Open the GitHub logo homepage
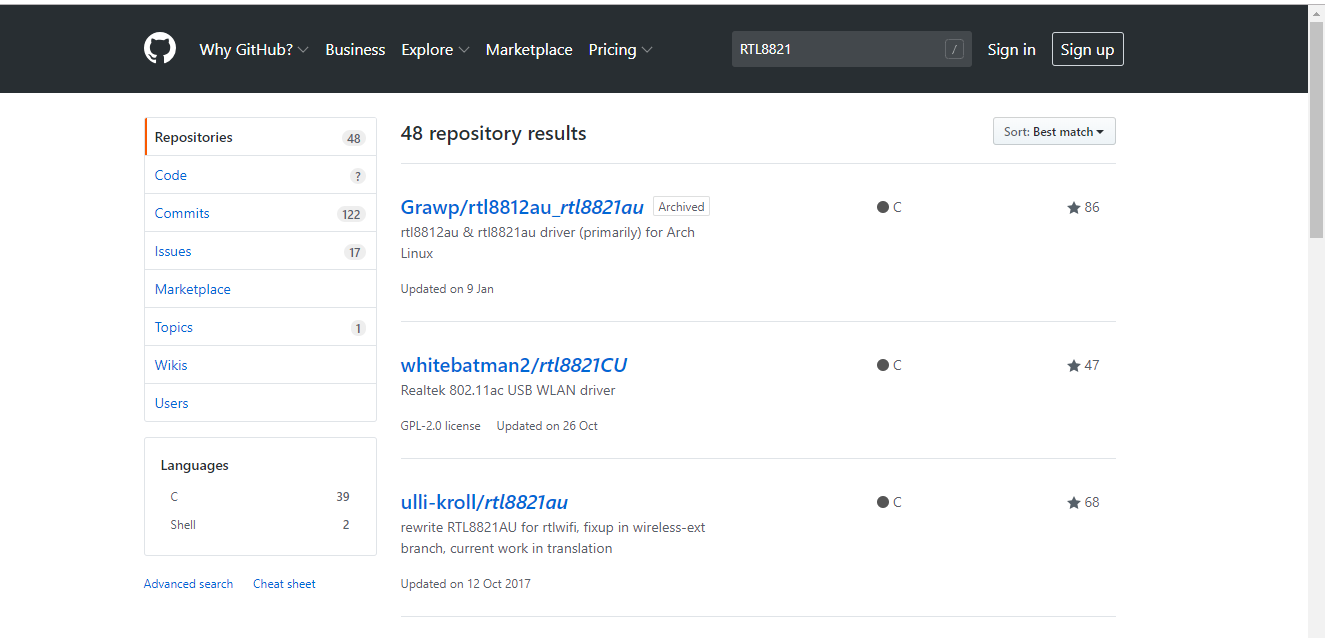The height and width of the screenshot is (638, 1325). 160,49
